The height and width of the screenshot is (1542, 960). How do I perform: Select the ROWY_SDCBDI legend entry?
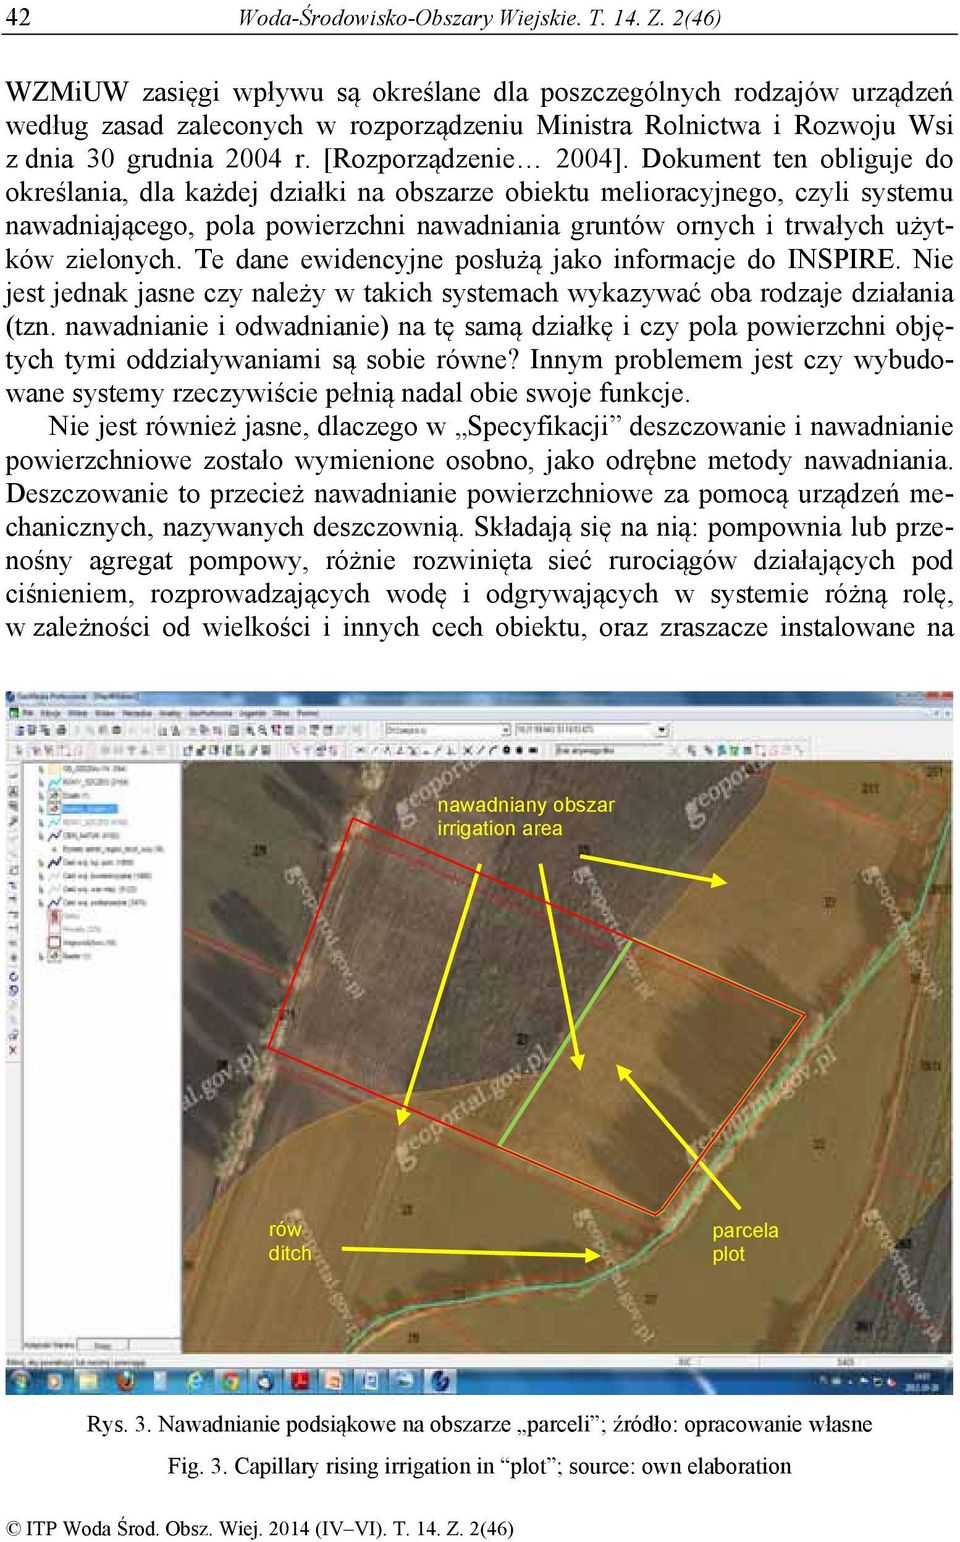click(95, 782)
